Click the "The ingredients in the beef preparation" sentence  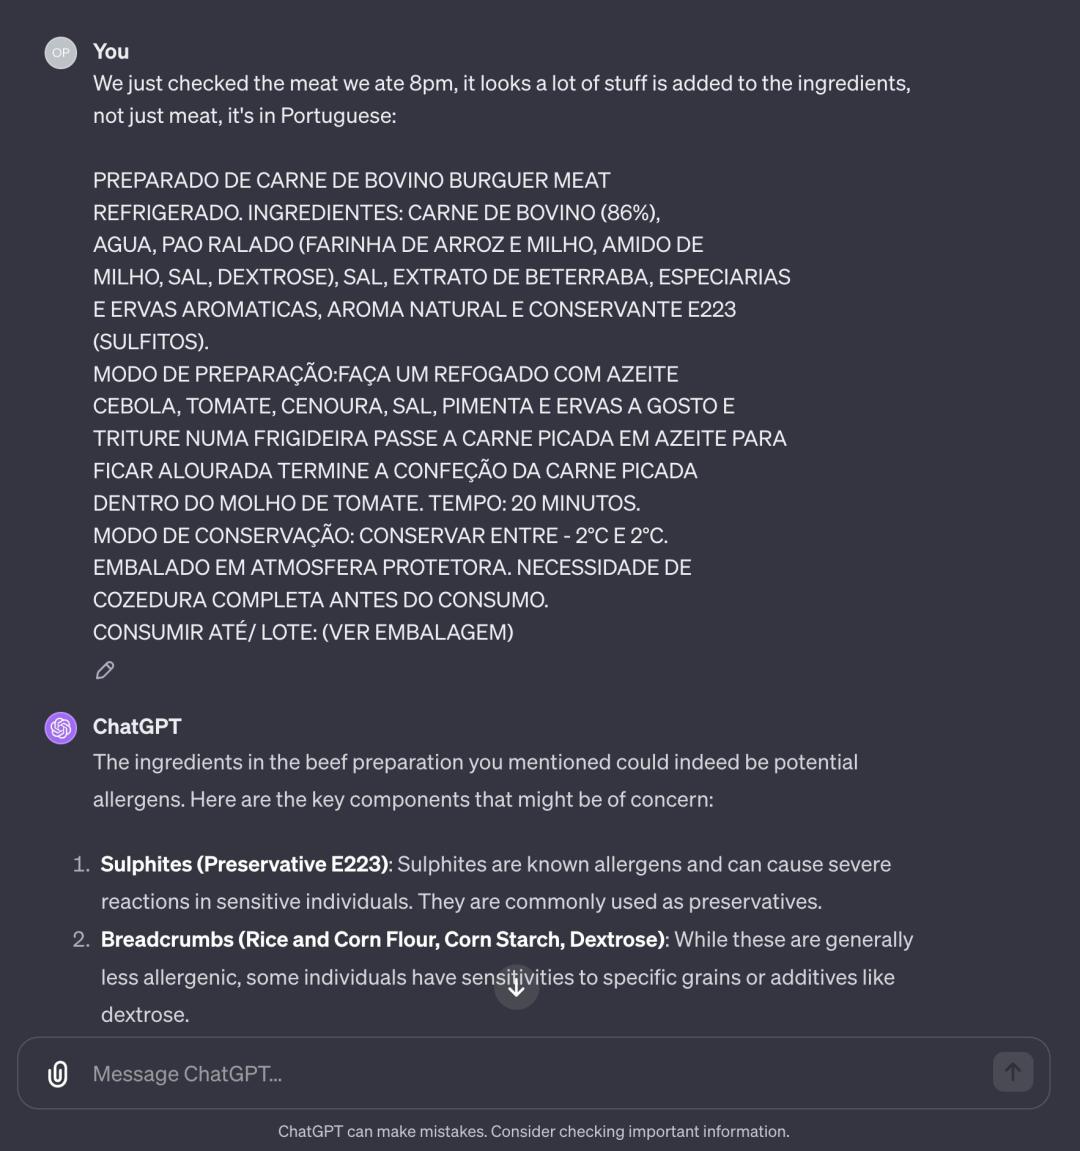(x=475, y=763)
